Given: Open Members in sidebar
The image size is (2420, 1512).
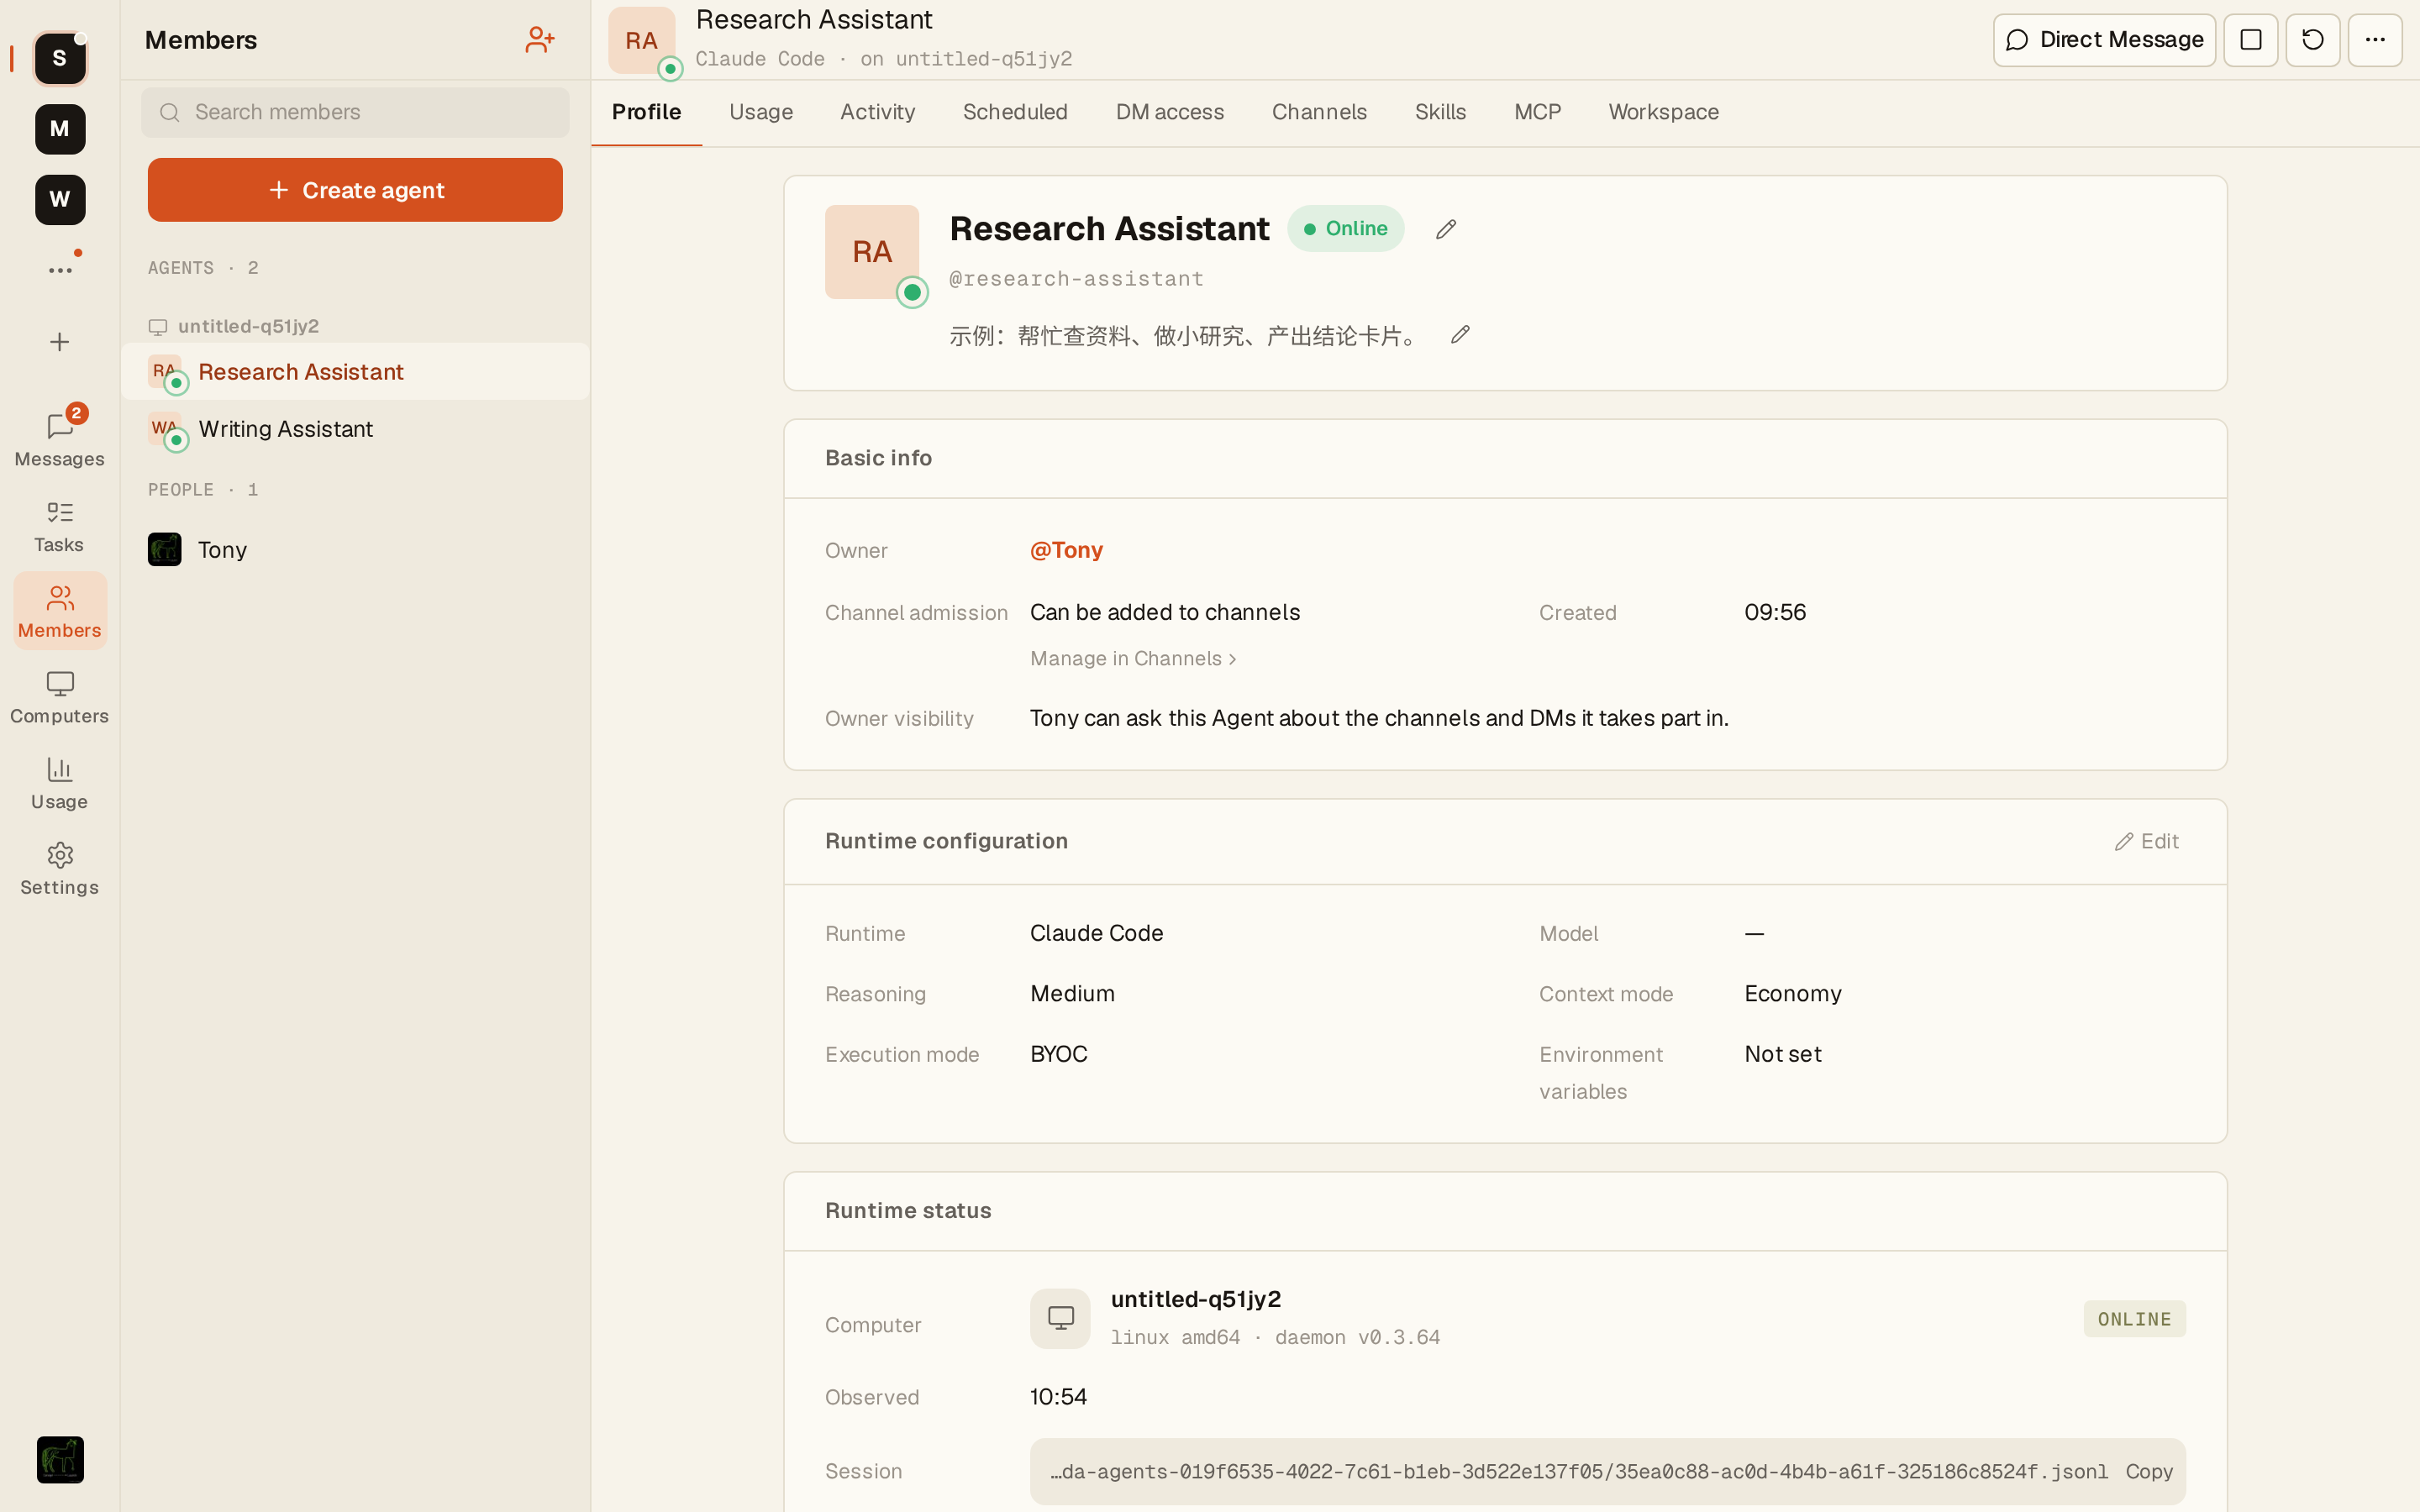Looking at the screenshot, I should 60,611.
